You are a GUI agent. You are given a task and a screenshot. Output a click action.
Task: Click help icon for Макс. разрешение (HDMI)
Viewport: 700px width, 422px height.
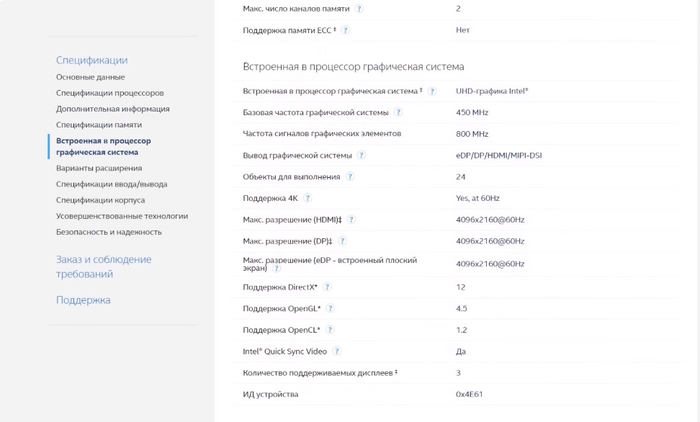pos(351,220)
